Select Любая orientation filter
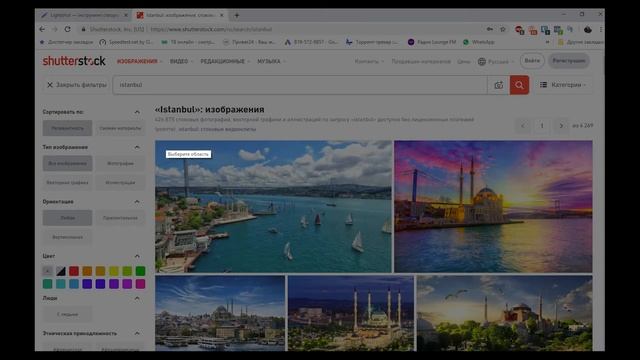This screenshot has width=640, height=360. click(67, 218)
